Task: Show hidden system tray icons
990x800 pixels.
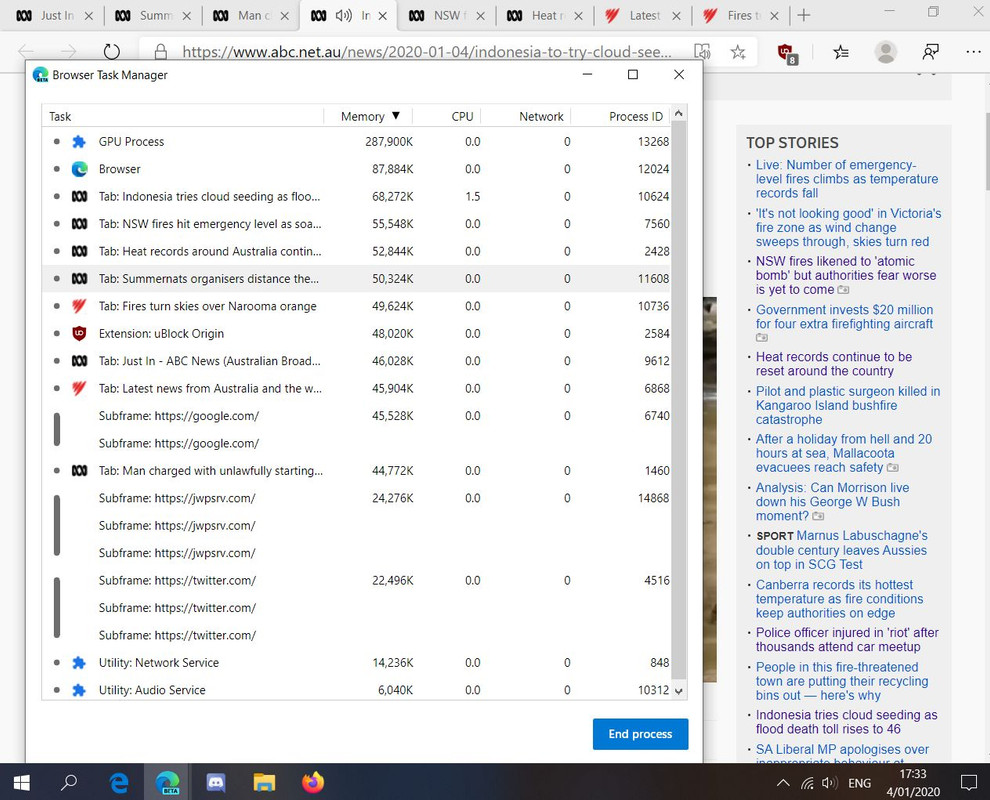Action: coord(783,783)
